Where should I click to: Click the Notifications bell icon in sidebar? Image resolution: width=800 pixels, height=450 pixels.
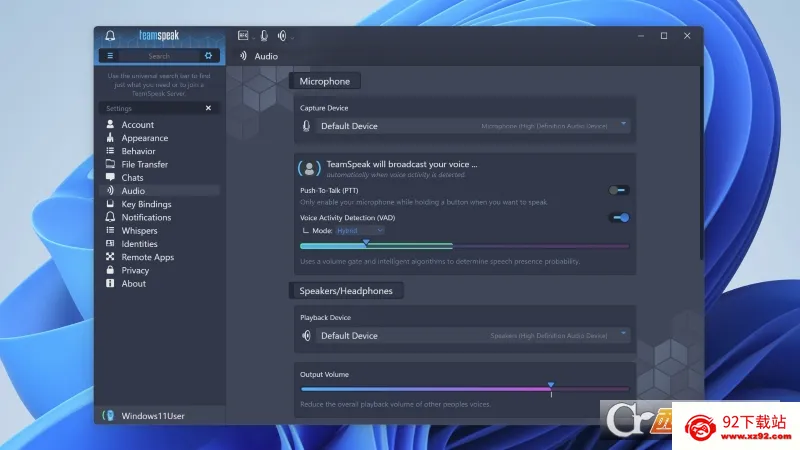tap(110, 217)
